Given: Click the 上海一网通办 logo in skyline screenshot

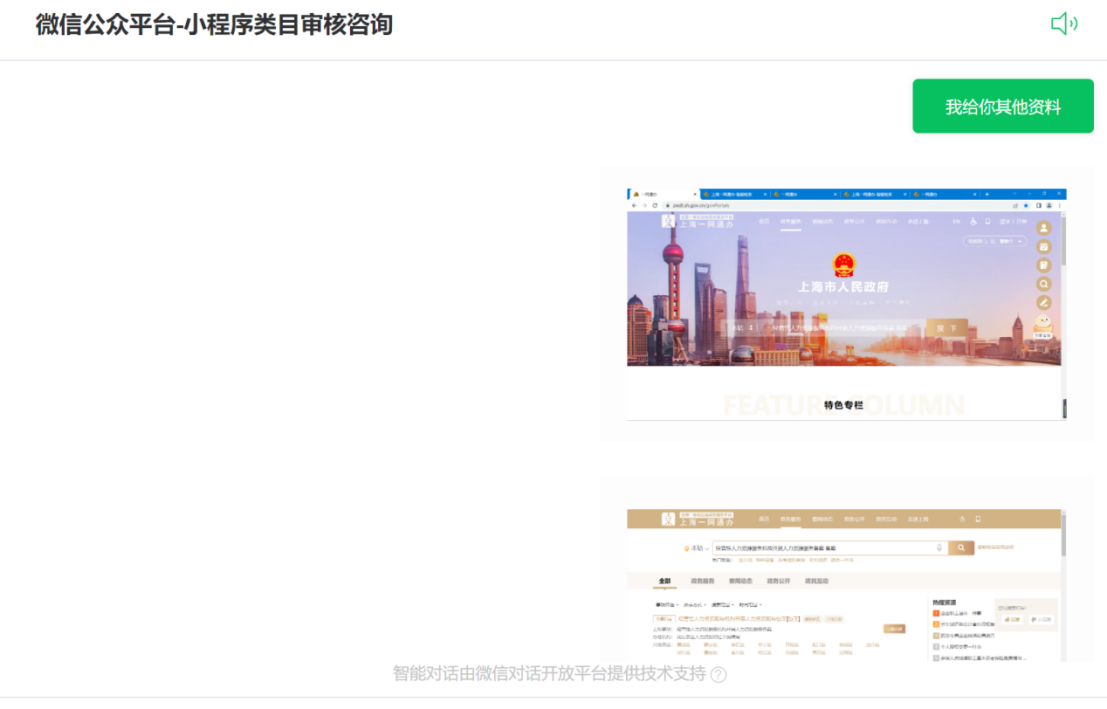Looking at the screenshot, I should 698,221.
